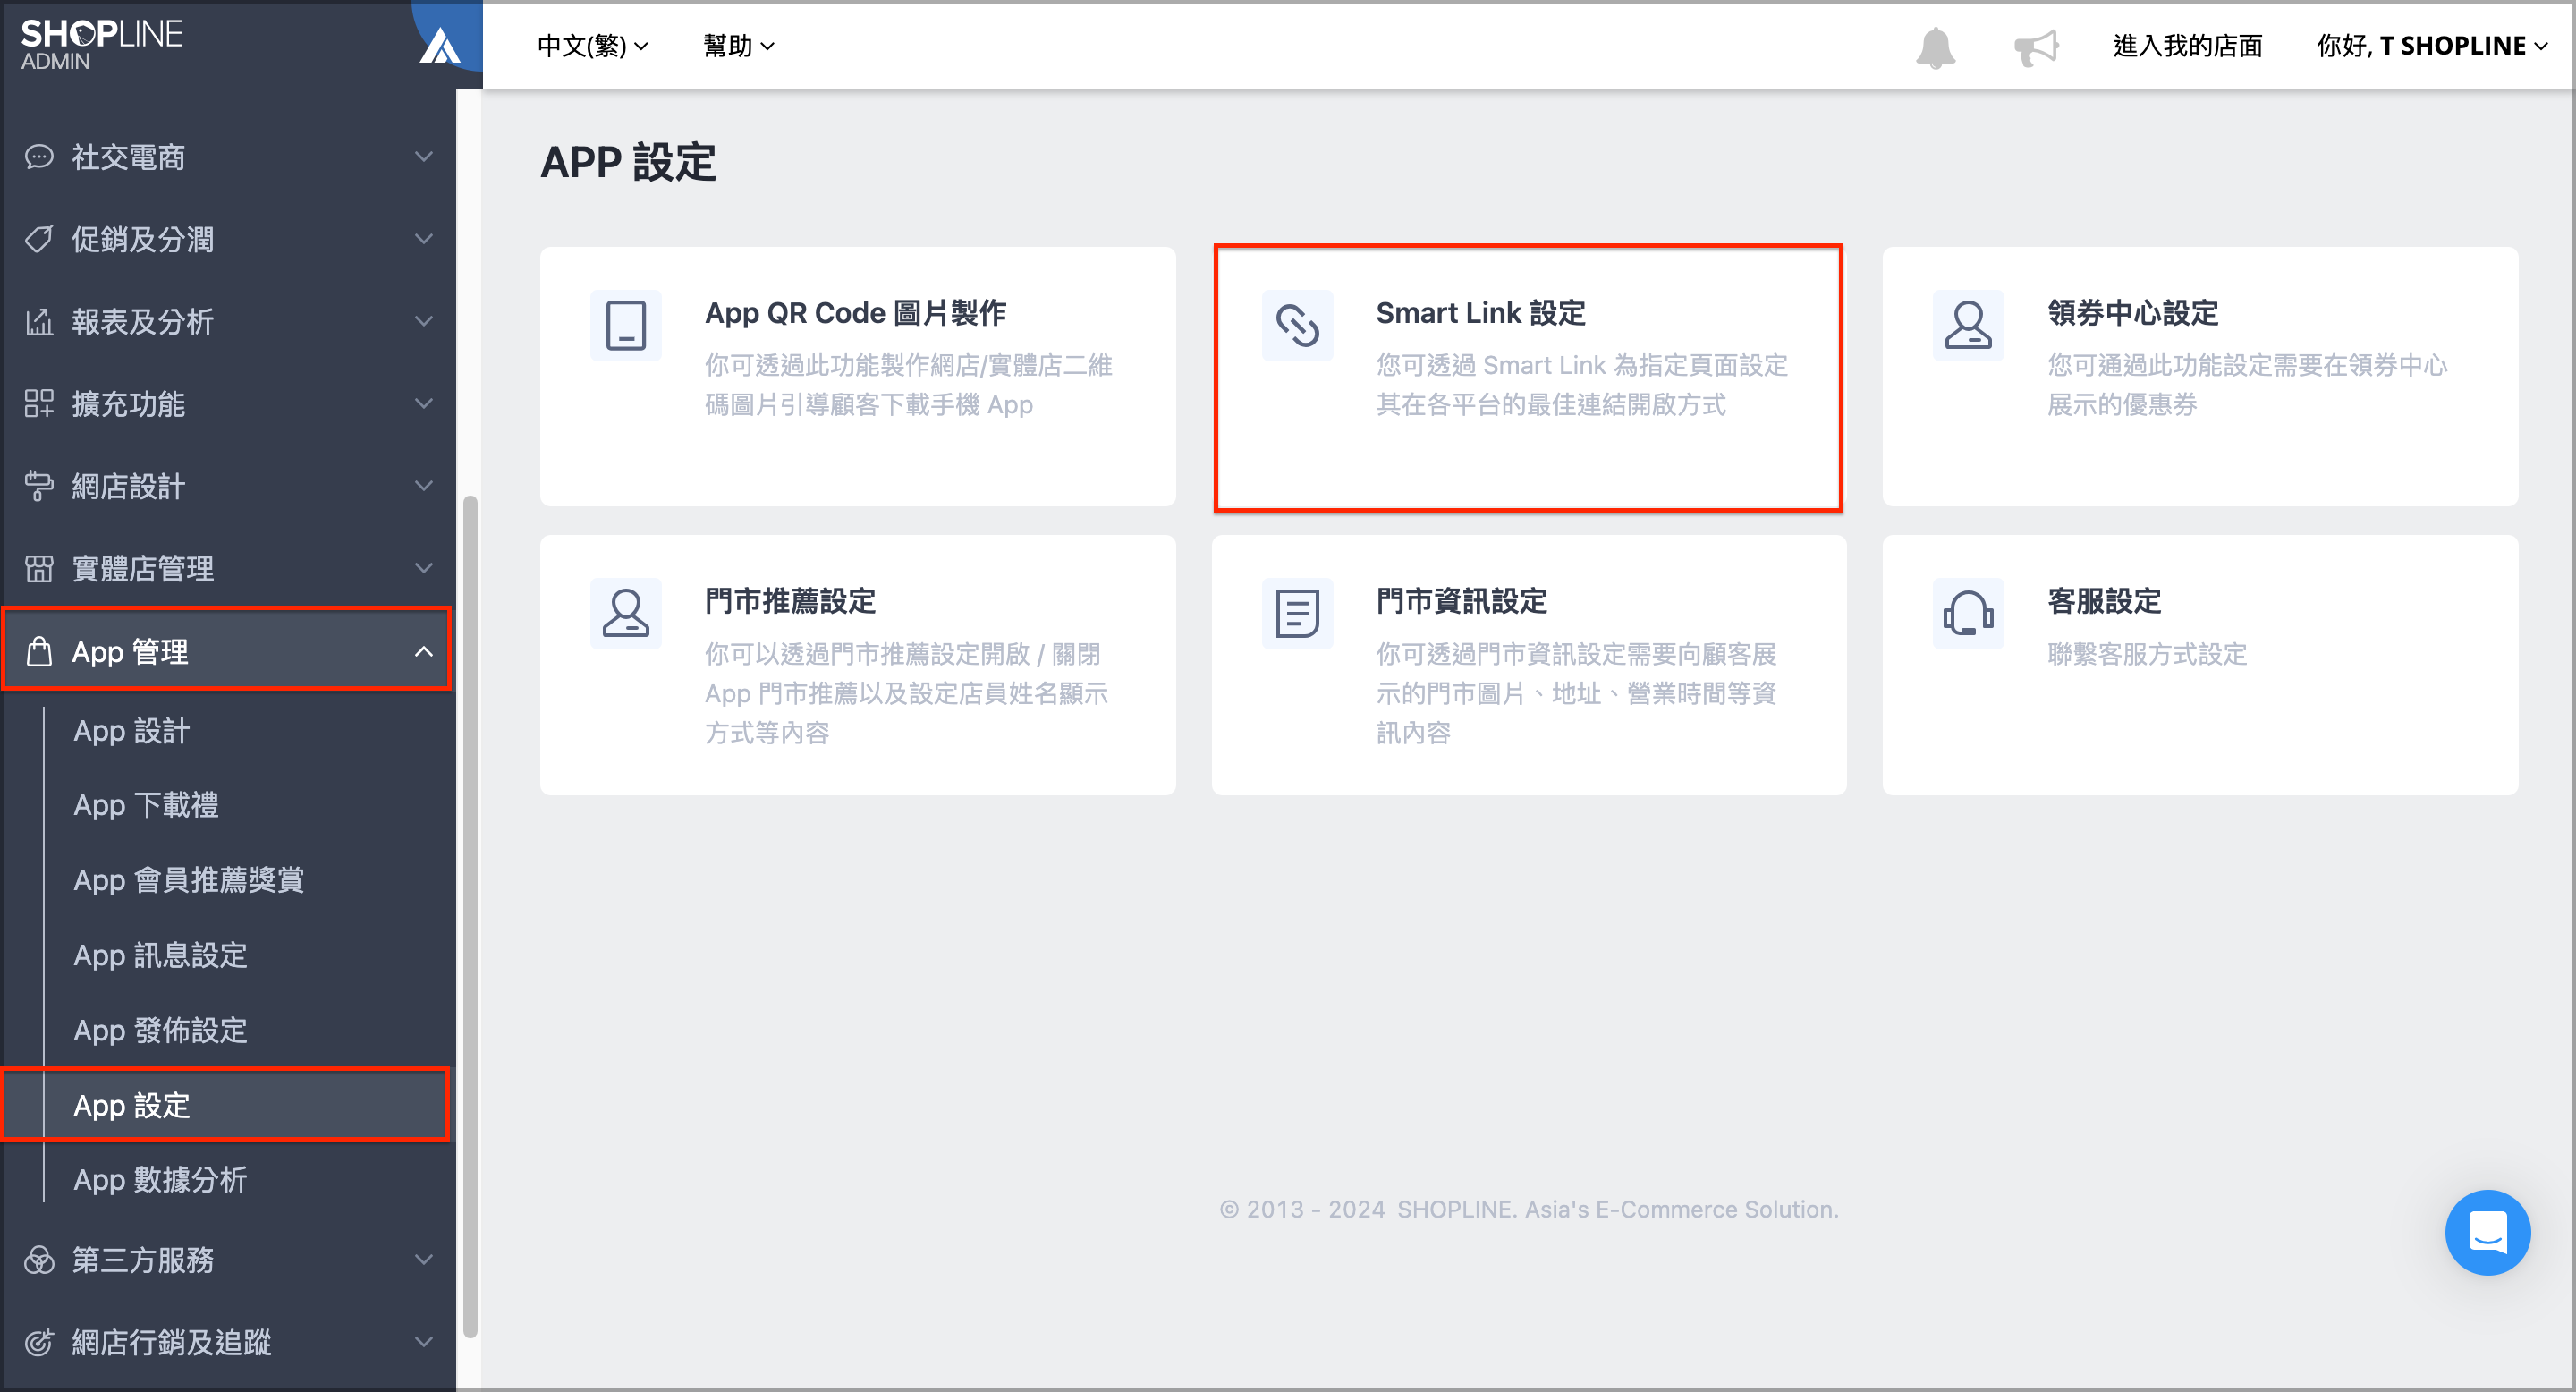Click the App QR Code phone icon
2576x1392 pixels.
pos(626,325)
